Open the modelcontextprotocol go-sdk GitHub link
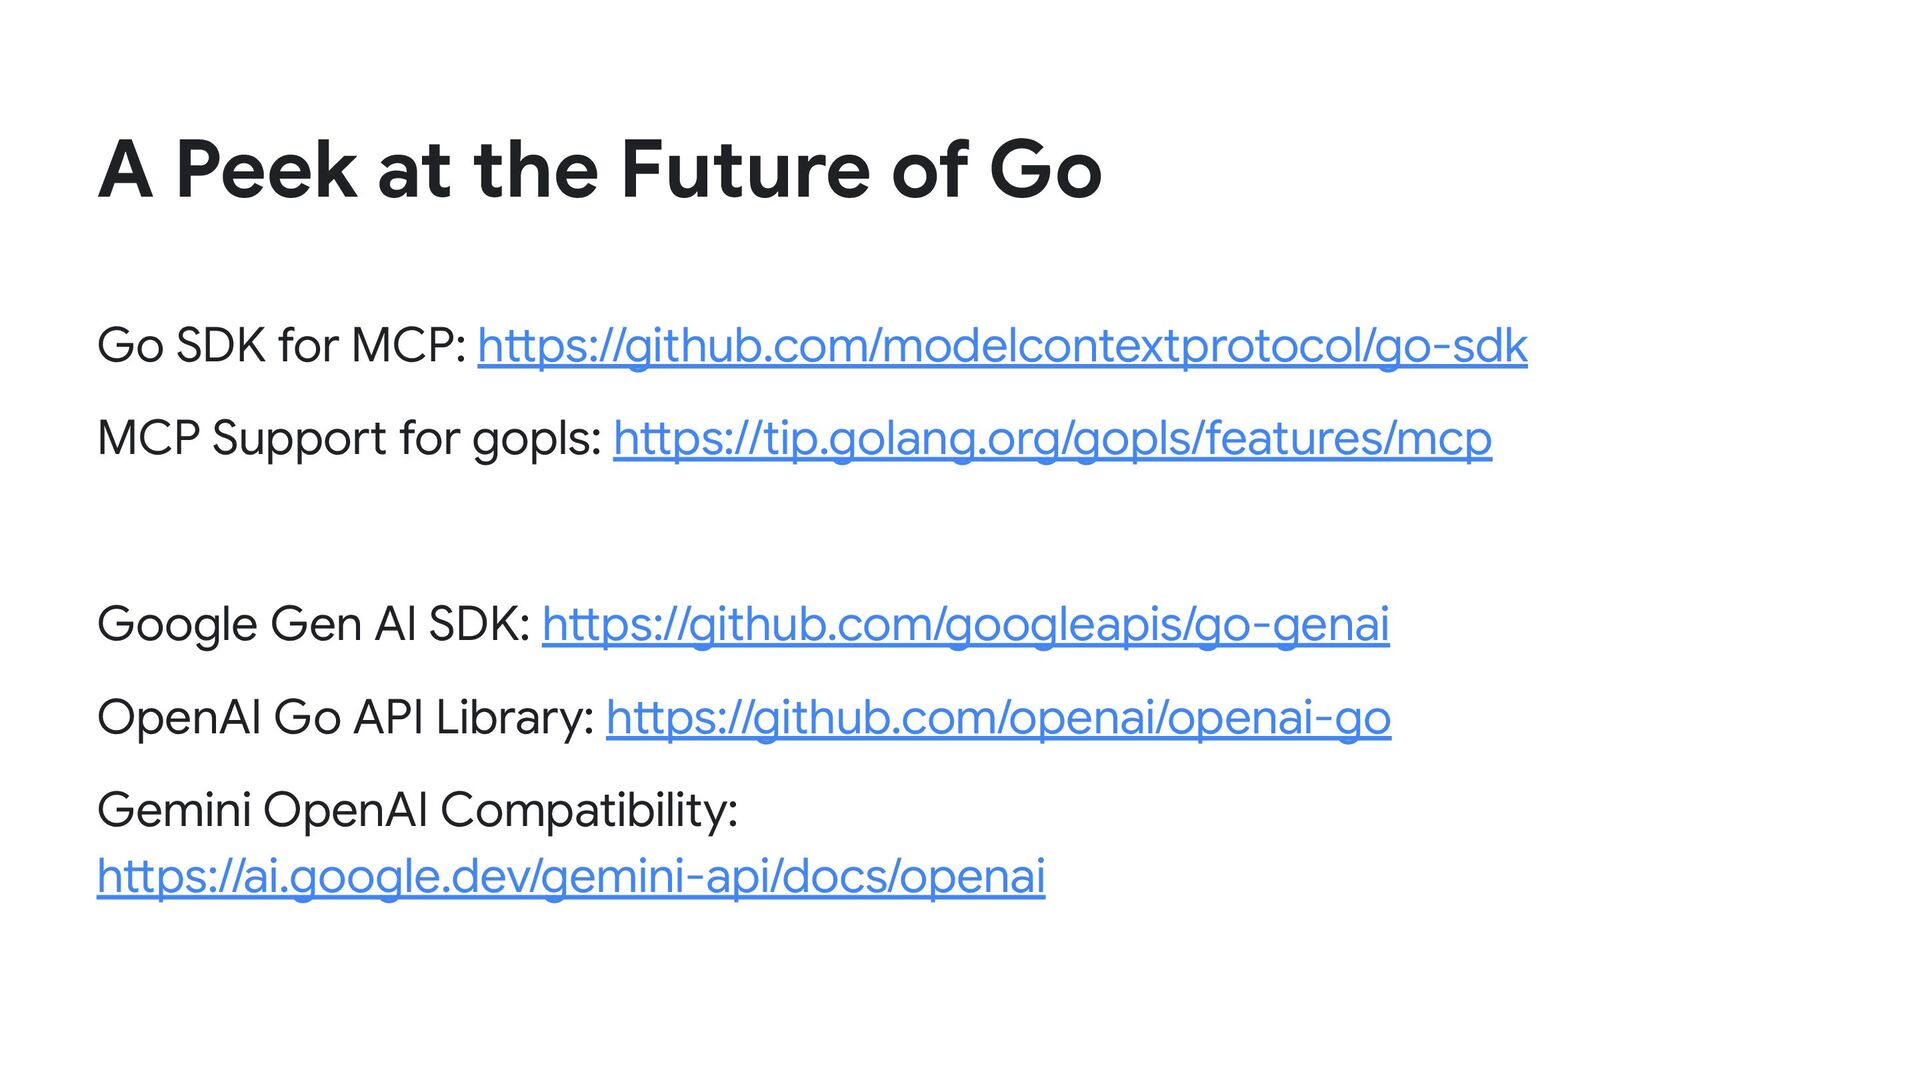Image resolution: width=1920 pixels, height=1080 pixels. click(x=1002, y=346)
